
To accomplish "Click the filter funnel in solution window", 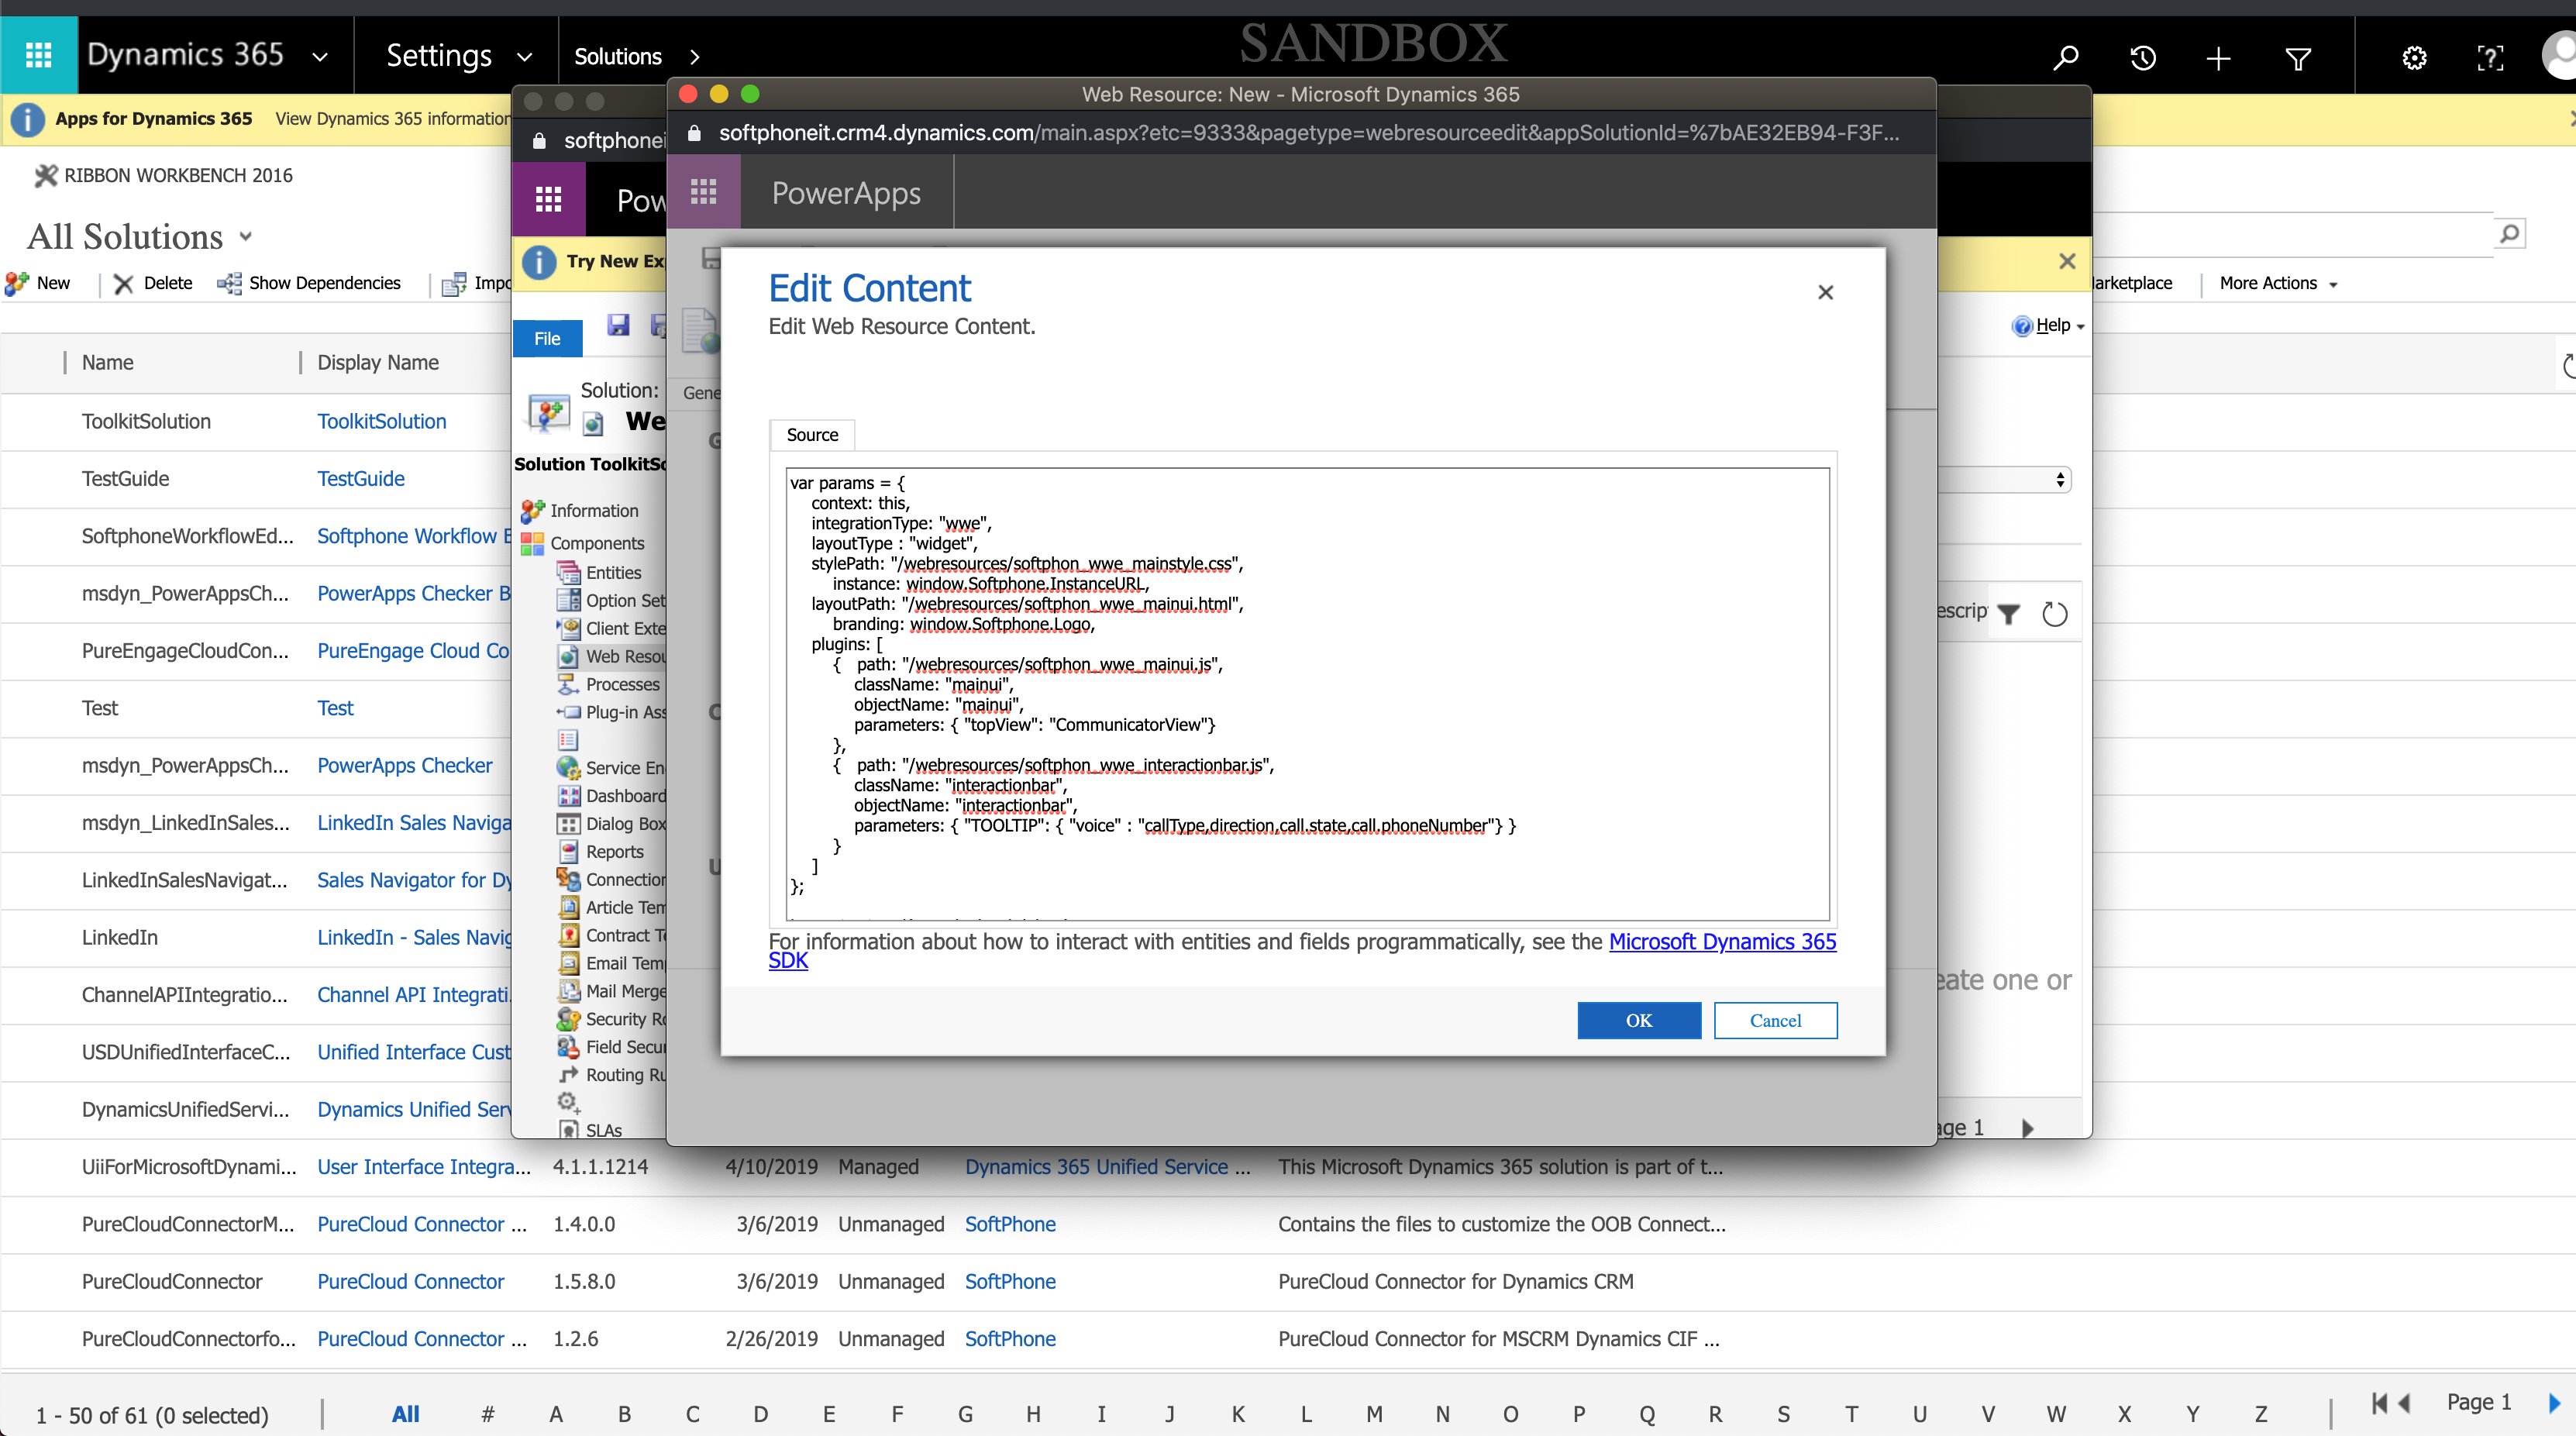I will pyautogui.click(x=2008, y=613).
